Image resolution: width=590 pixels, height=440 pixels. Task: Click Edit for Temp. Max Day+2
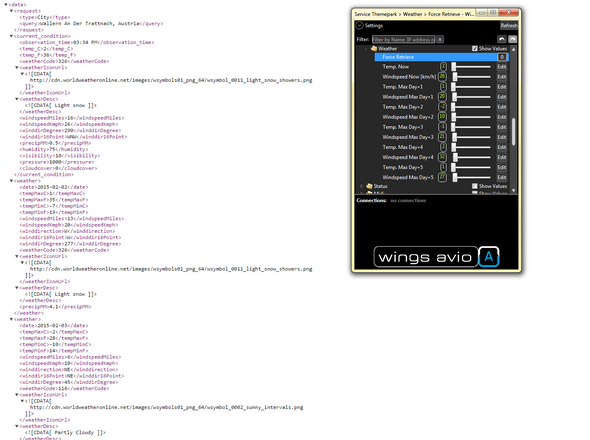[502, 107]
